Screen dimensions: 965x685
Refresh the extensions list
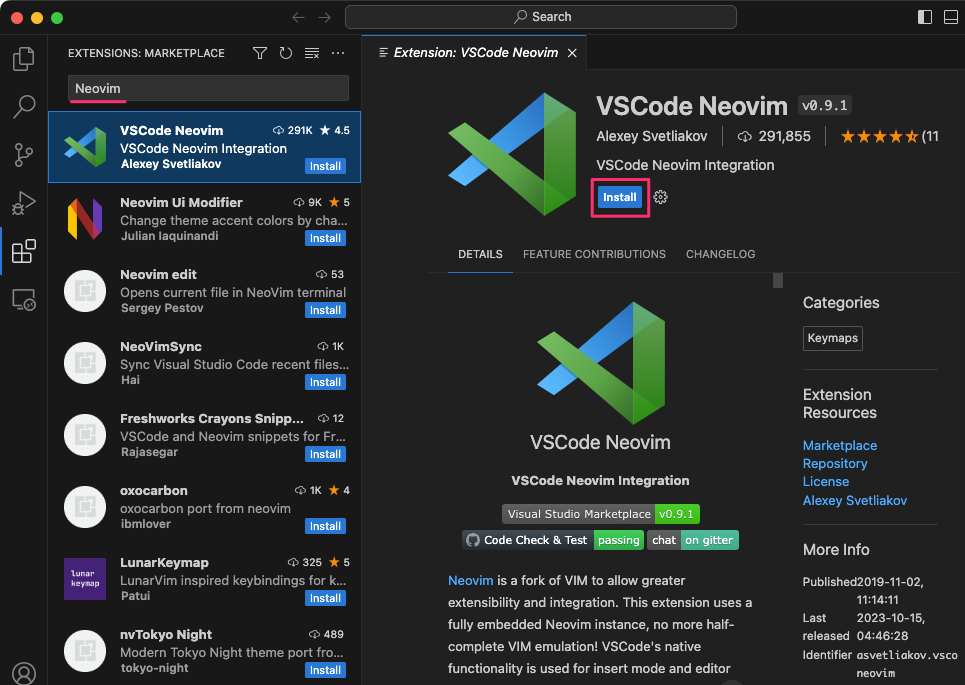(x=286, y=53)
